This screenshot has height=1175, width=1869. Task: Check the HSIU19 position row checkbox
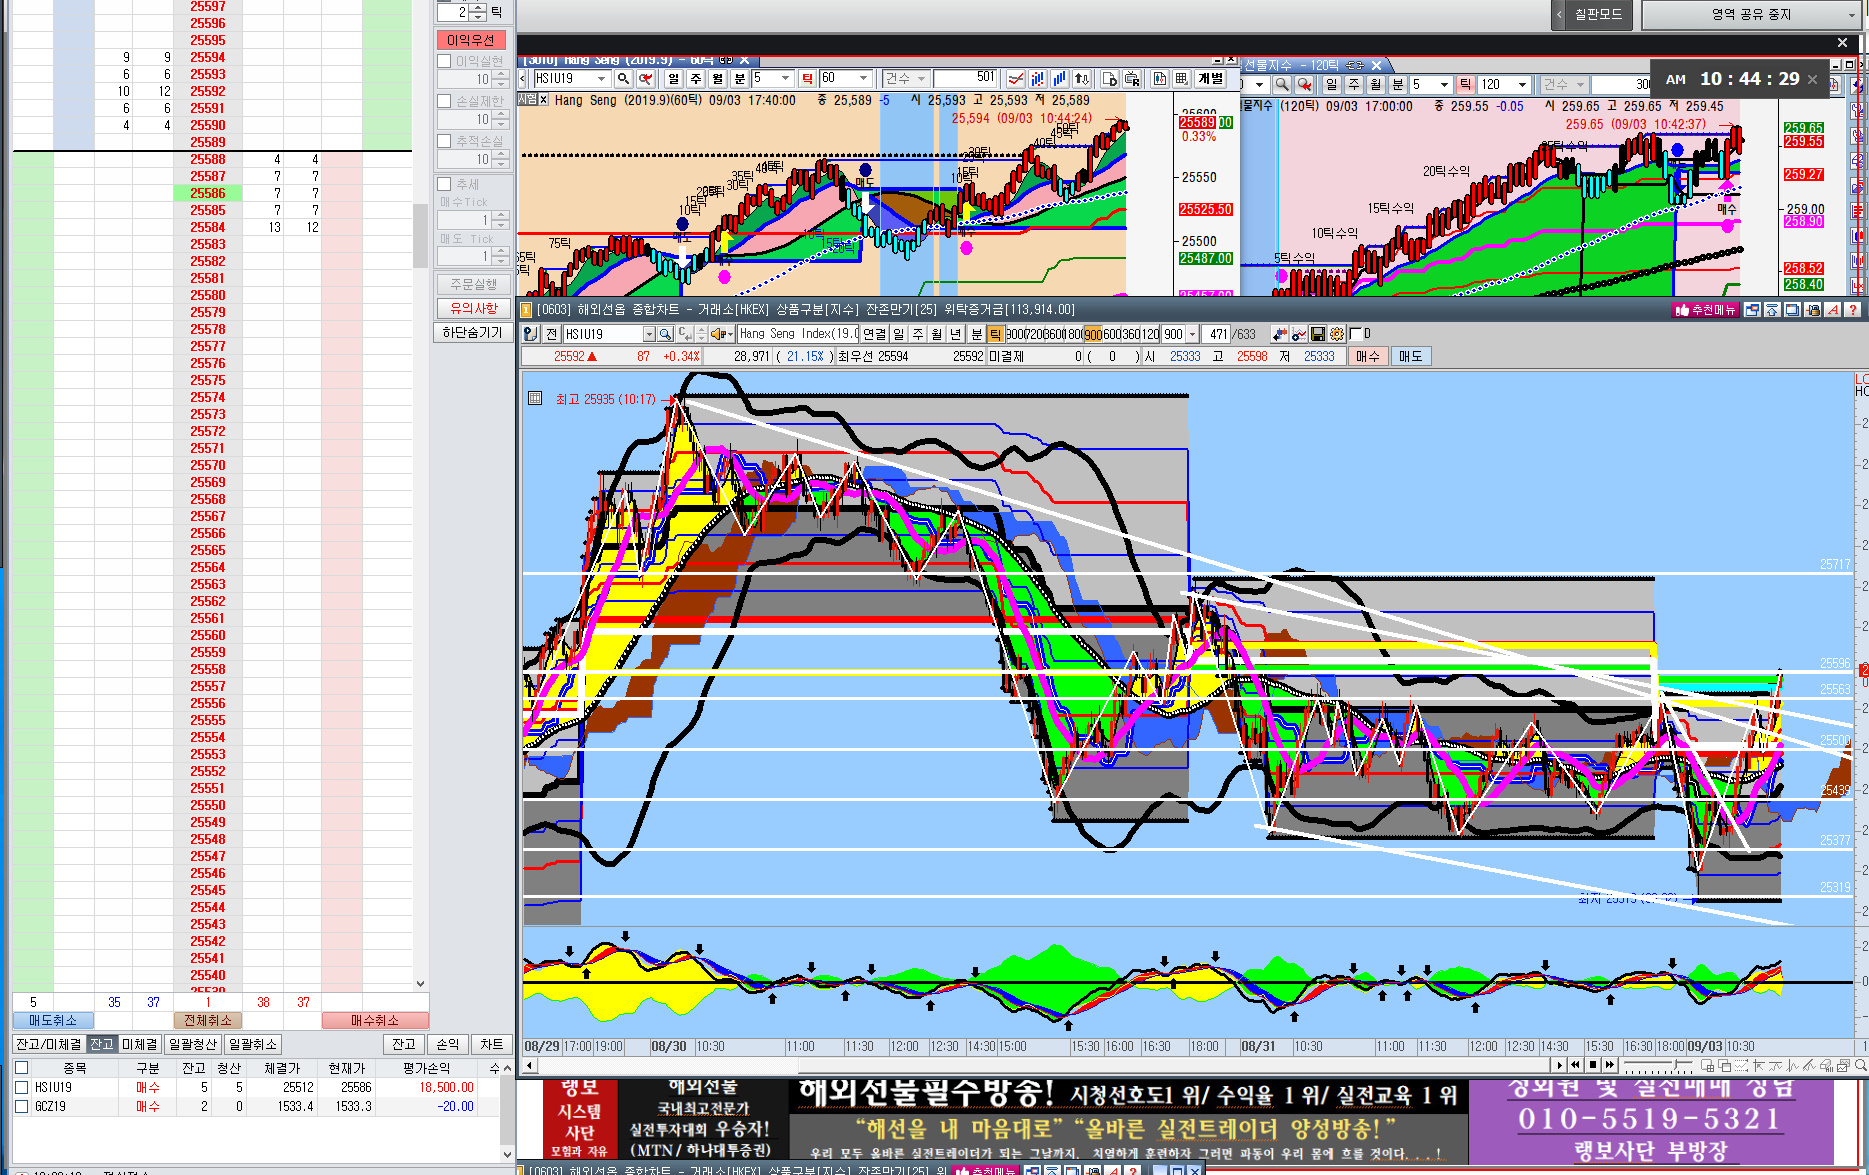(22, 1087)
